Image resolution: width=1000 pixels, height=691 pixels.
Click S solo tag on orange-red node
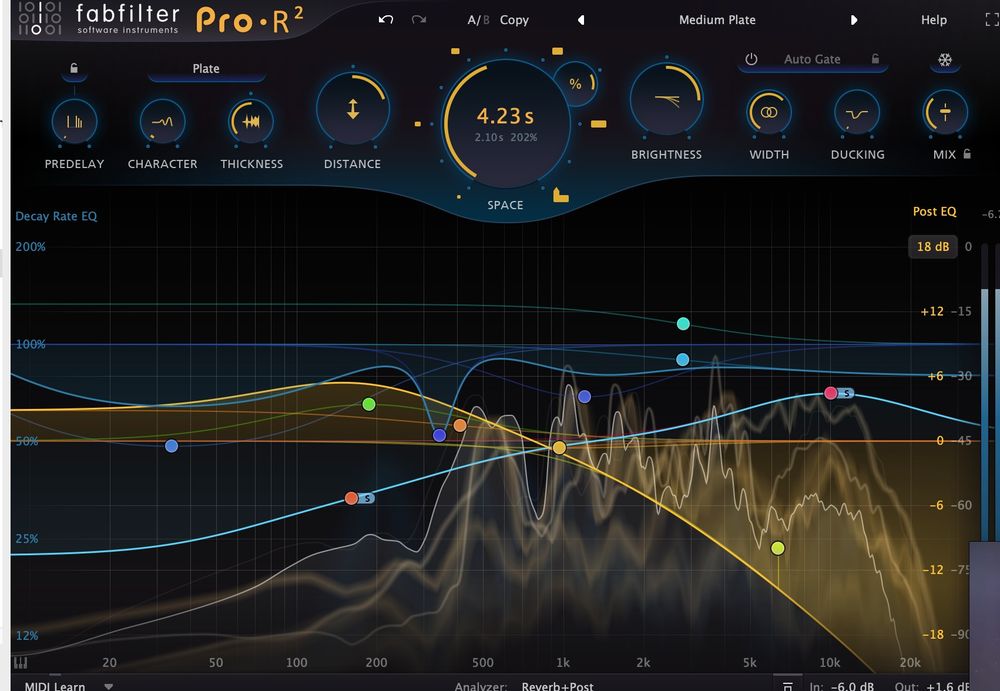tap(367, 498)
